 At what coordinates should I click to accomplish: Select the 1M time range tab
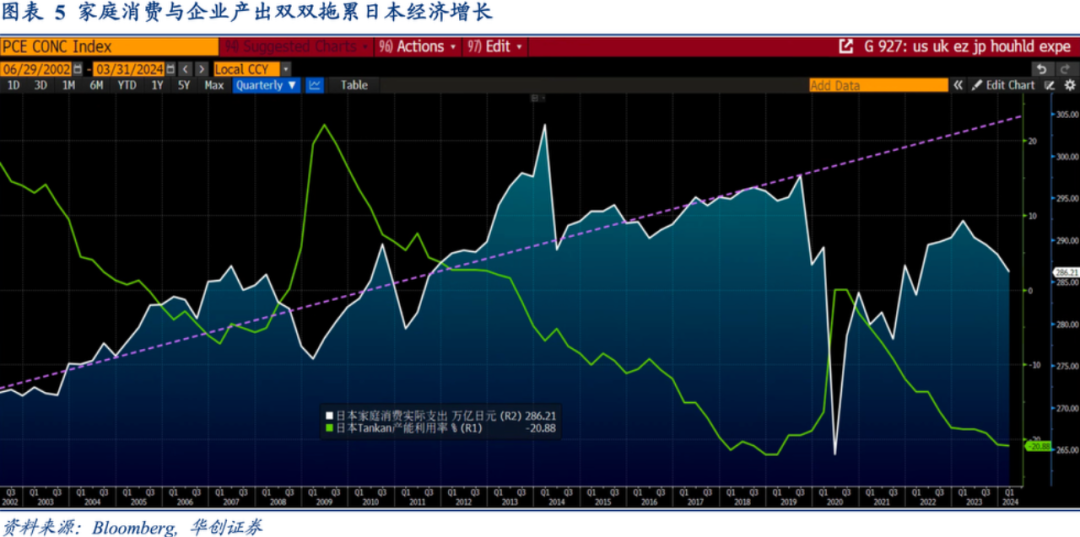pyautogui.click(x=69, y=85)
